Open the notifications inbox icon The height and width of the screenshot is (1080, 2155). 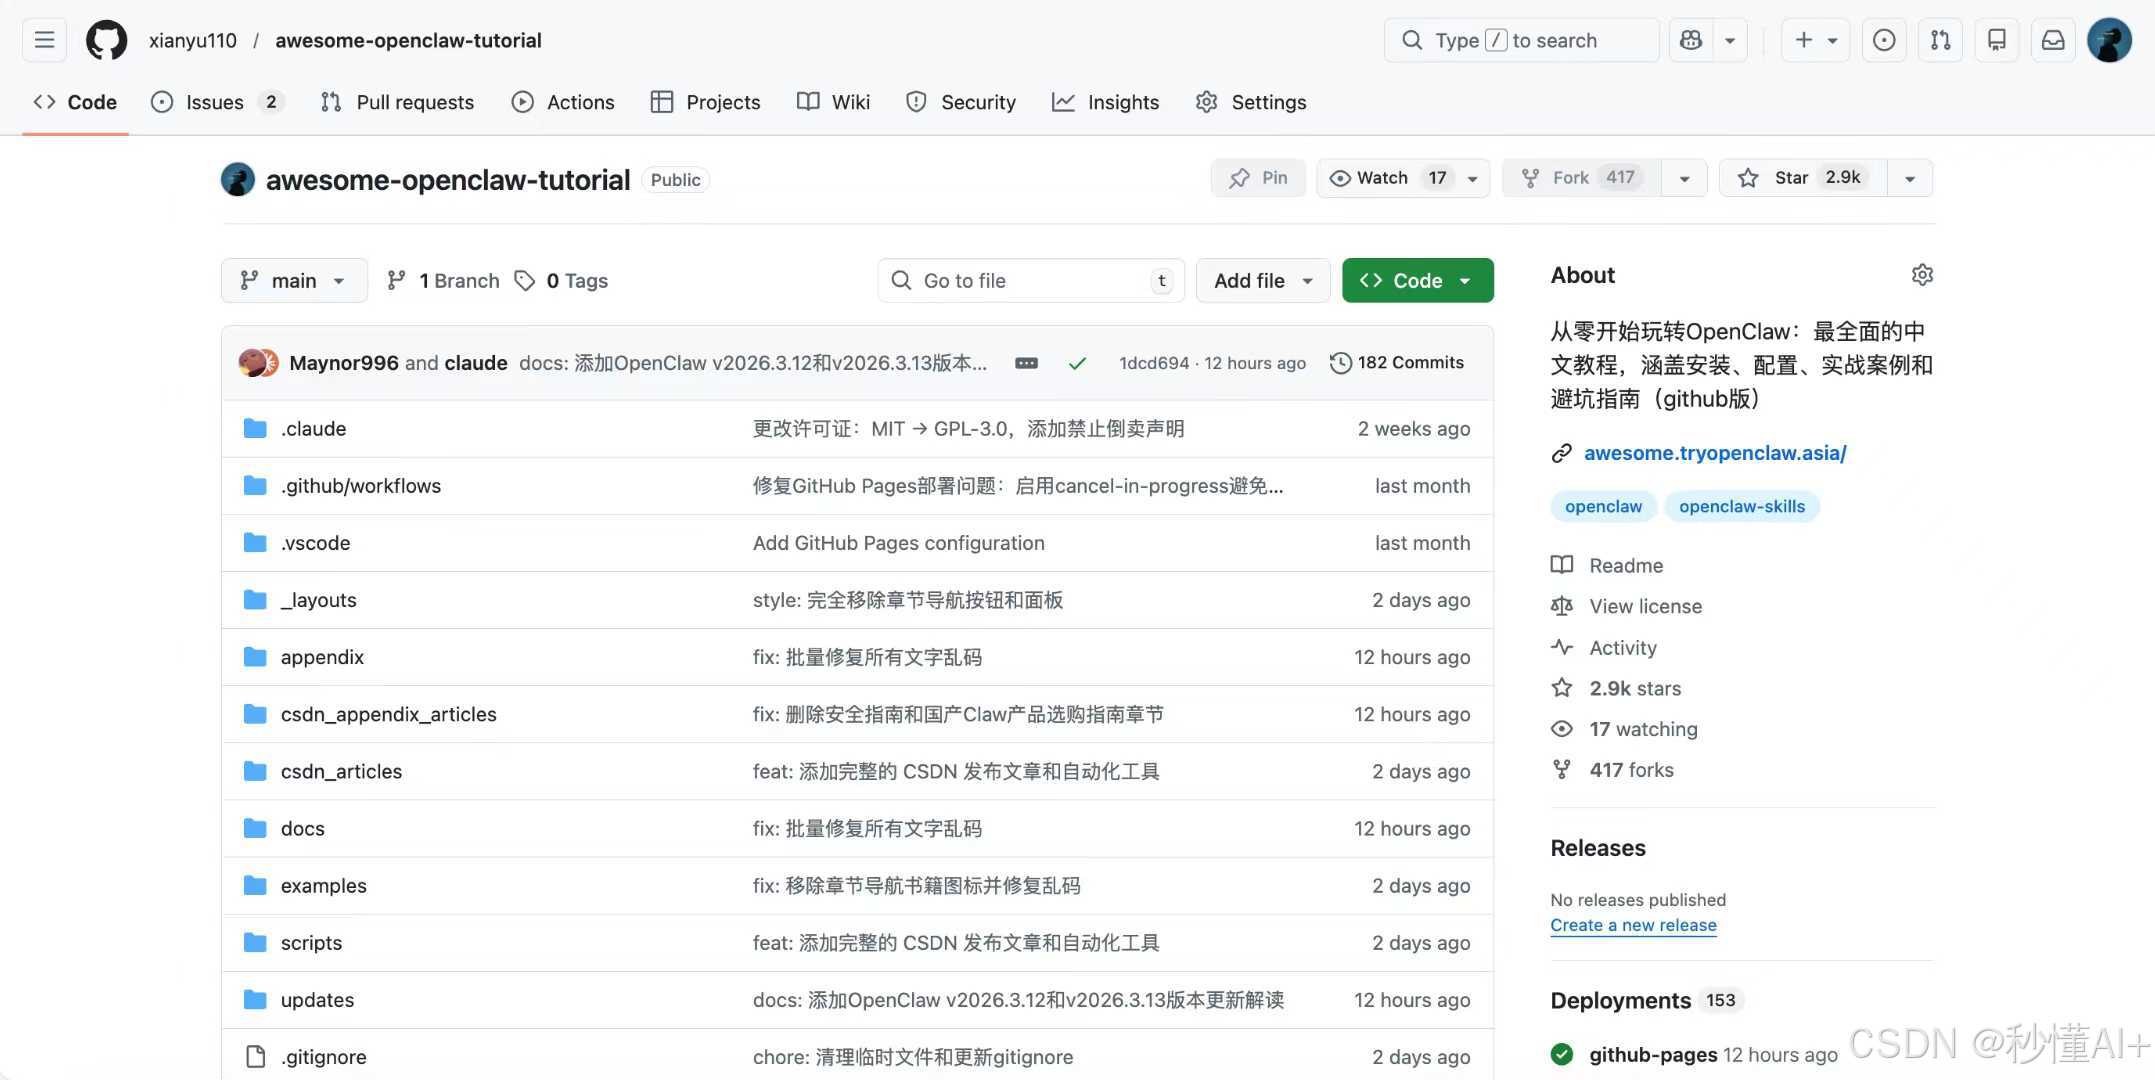(x=2053, y=41)
